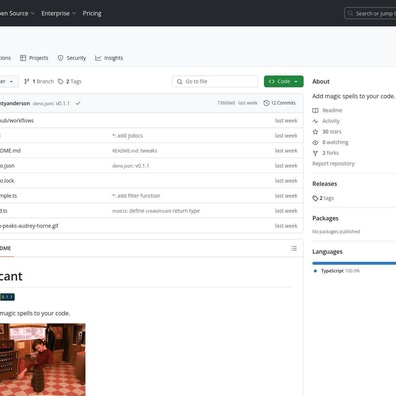
Task: Open 'mod.ts: define createIncant return type' commit
Action: (x=156, y=211)
